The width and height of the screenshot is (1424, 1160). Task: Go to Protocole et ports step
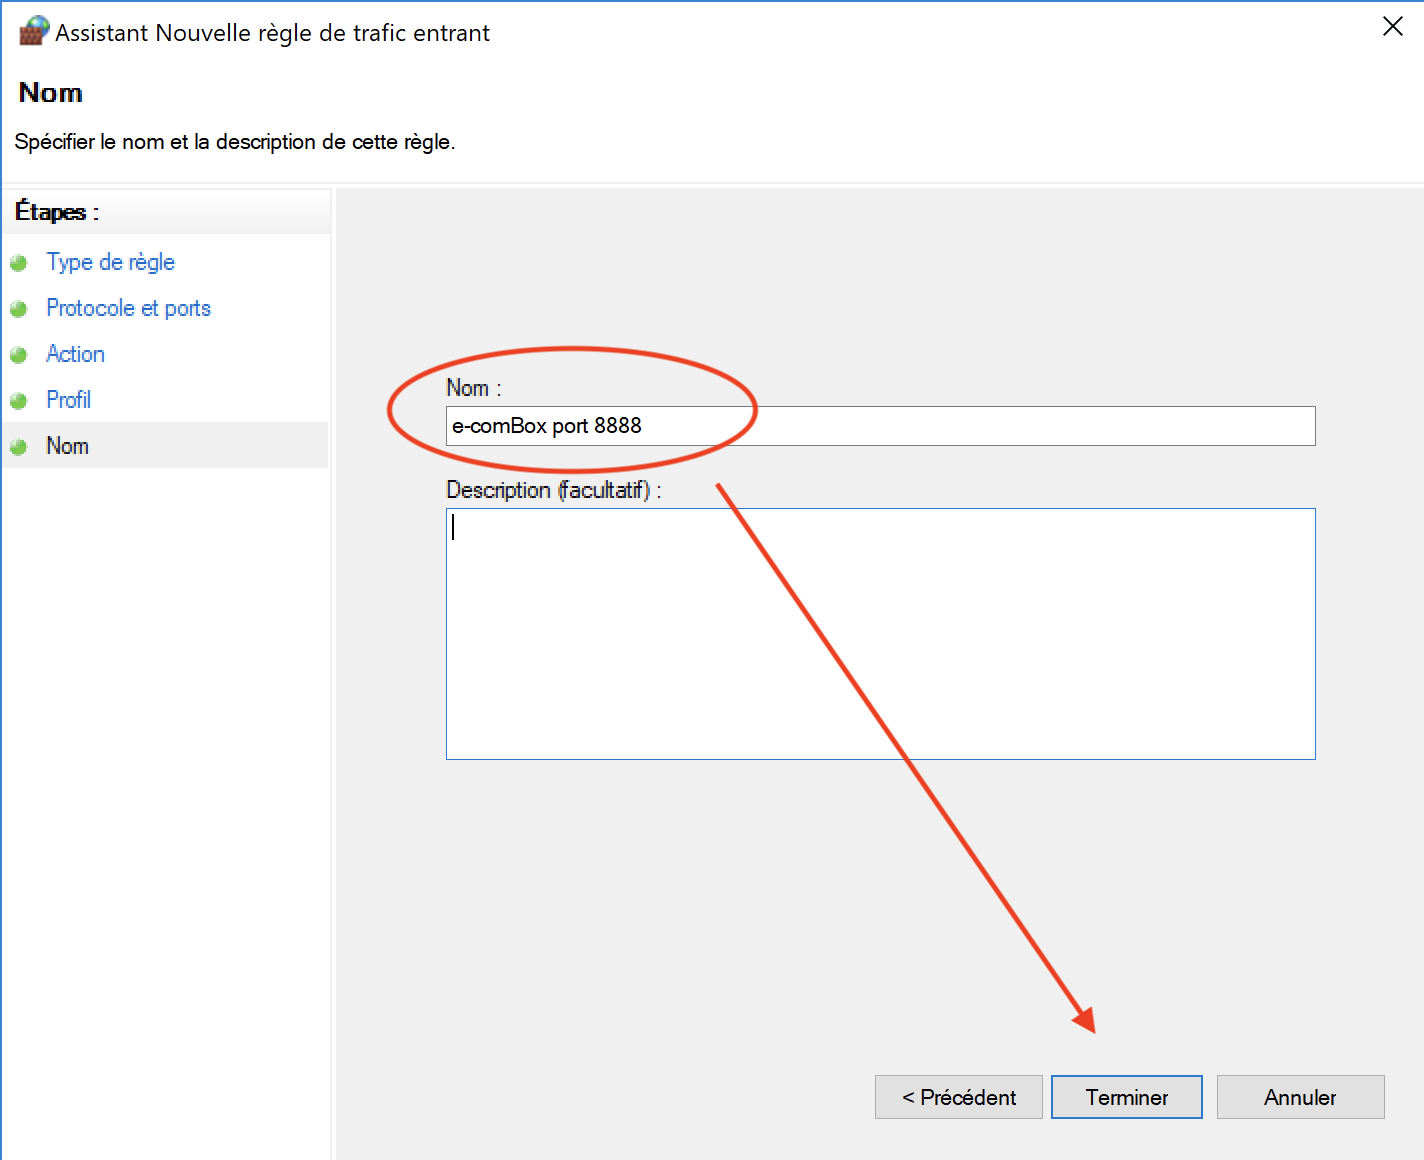pos(128,308)
